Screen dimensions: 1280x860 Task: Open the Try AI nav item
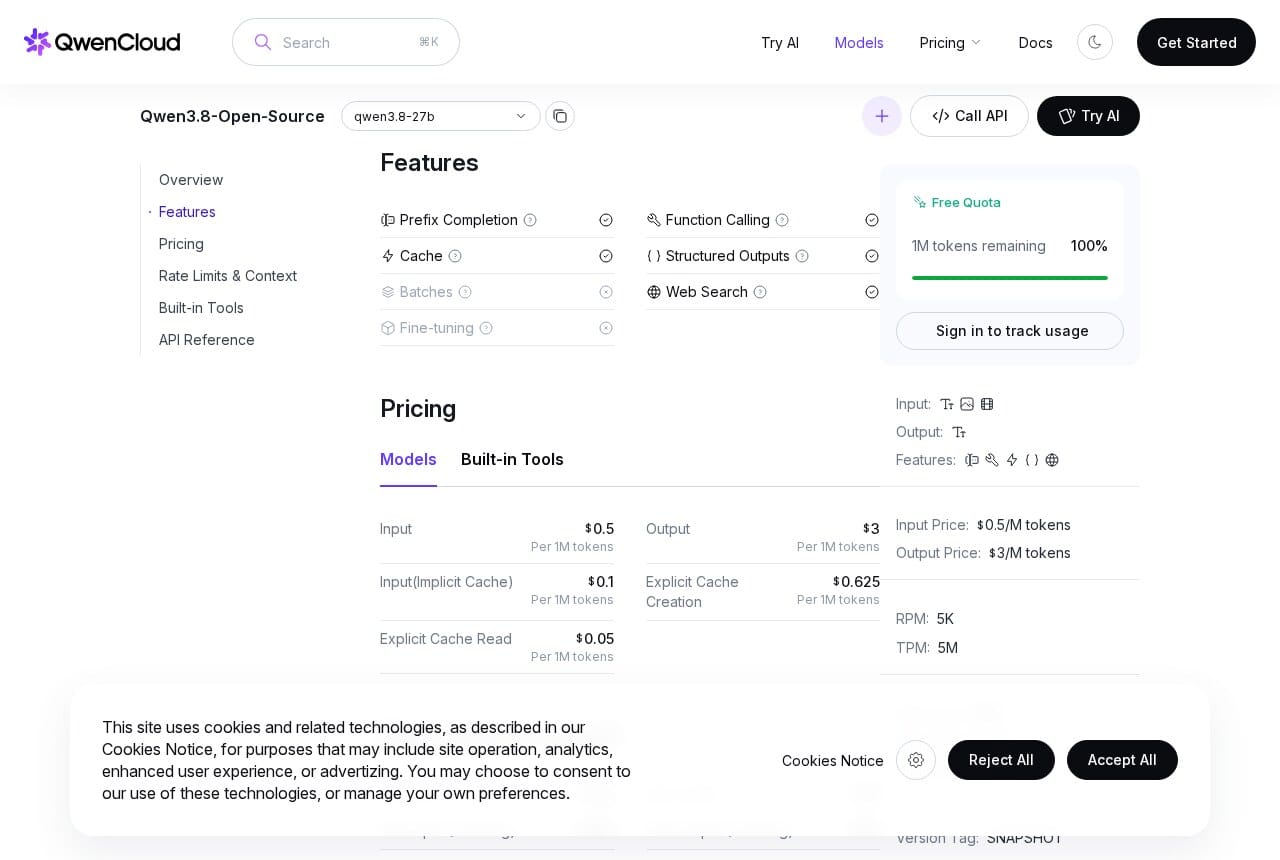[x=780, y=42]
